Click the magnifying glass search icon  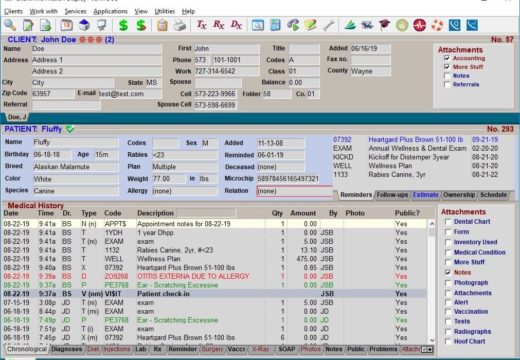[10, 25]
